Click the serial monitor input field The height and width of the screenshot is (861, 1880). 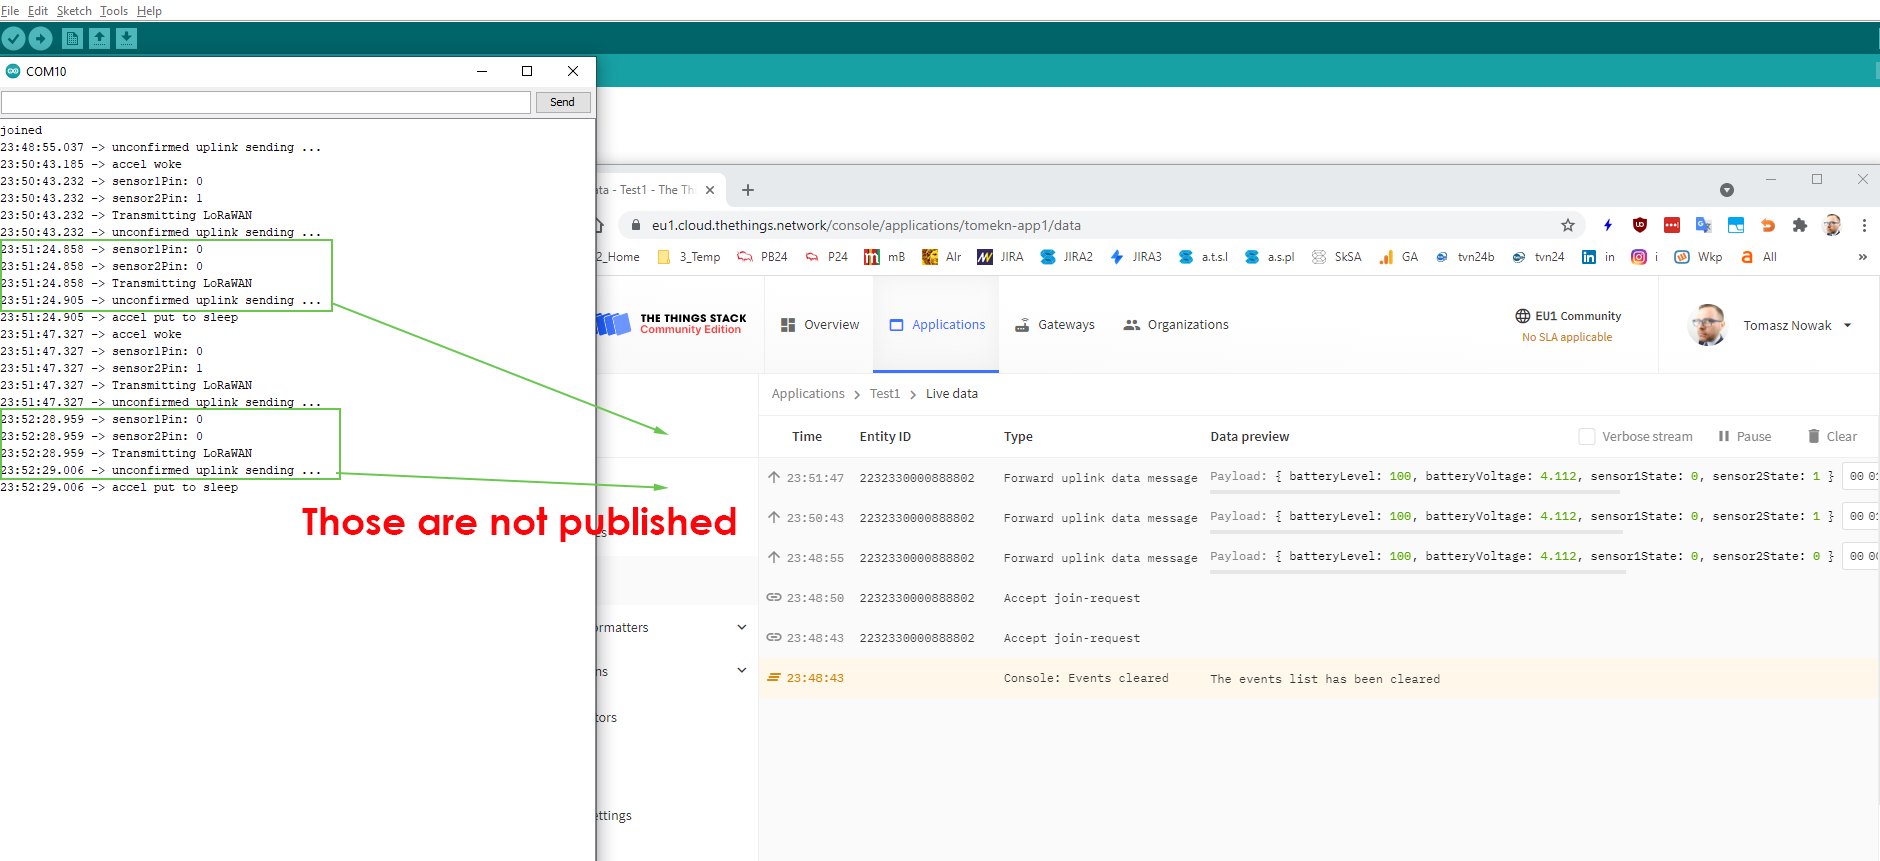pyautogui.click(x=266, y=102)
